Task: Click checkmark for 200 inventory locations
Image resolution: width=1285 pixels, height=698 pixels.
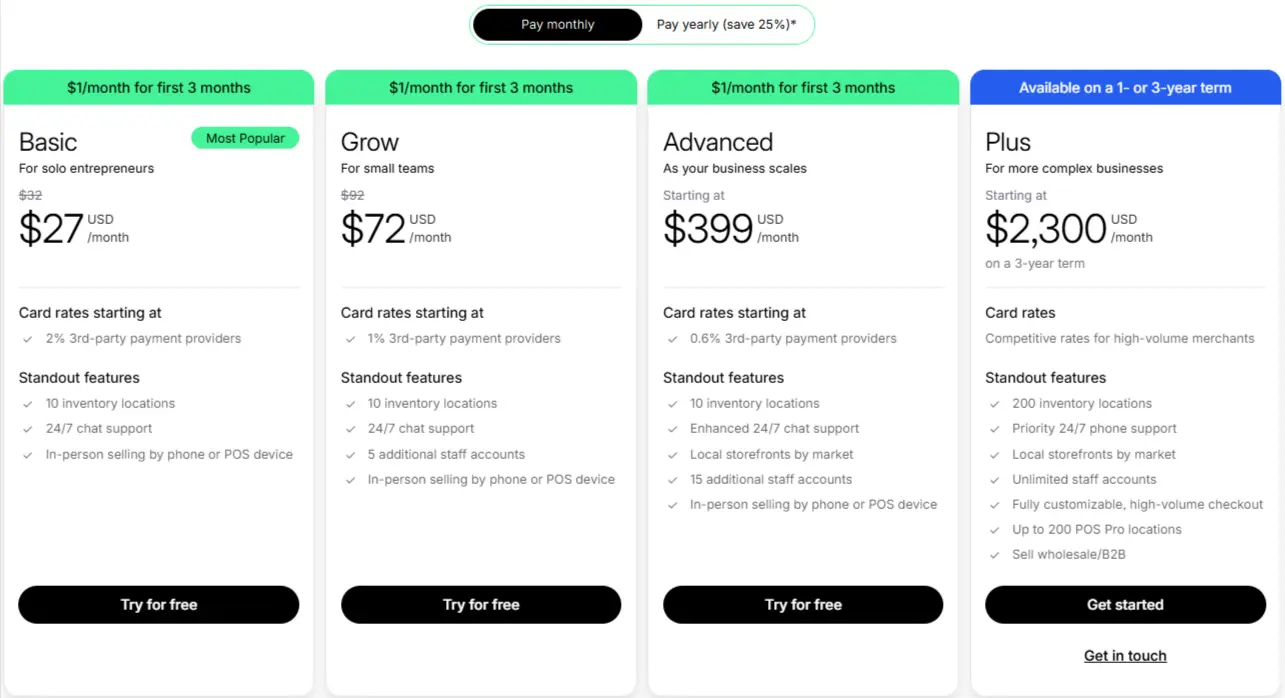Action: [994, 404]
